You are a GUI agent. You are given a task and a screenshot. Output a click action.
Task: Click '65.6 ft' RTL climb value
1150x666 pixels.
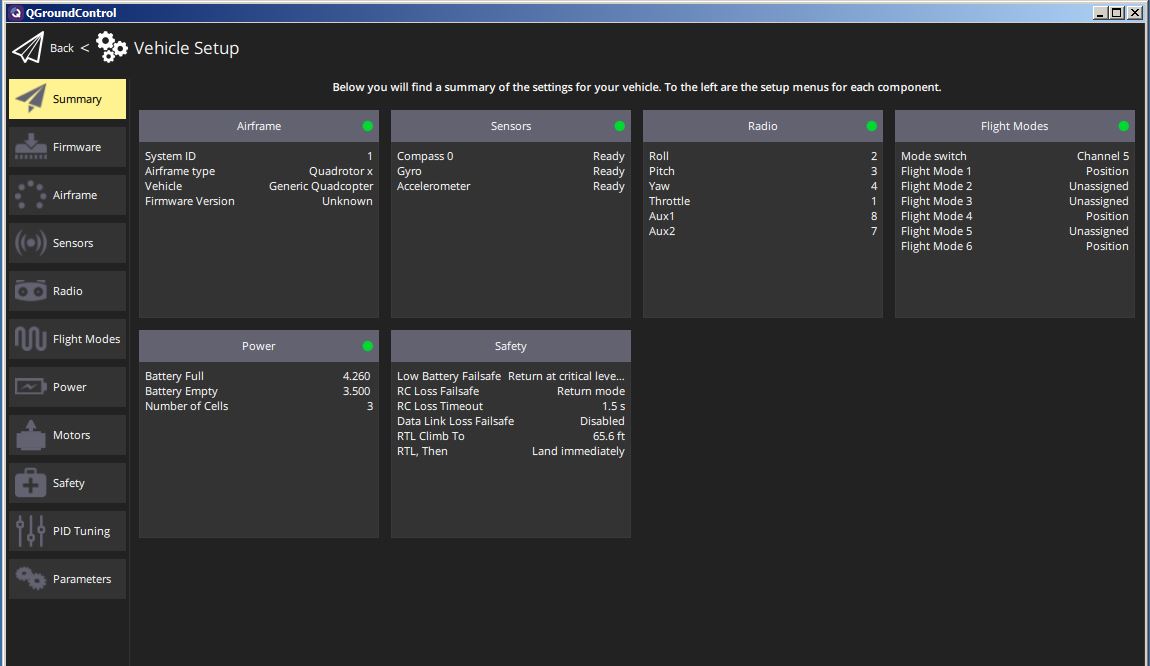609,436
